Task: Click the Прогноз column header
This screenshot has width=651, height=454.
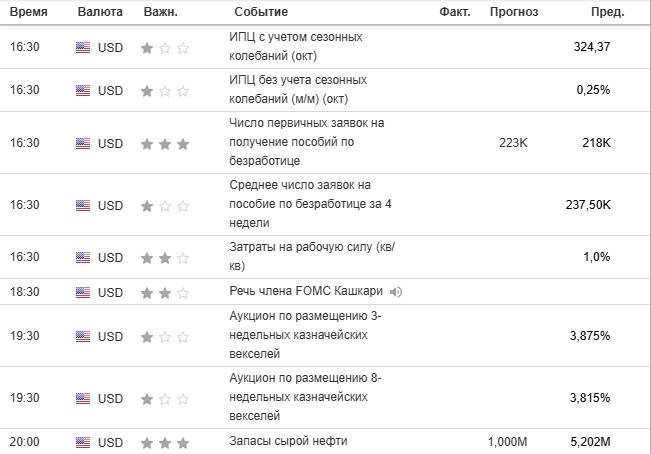Action: click(x=513, y=12)
